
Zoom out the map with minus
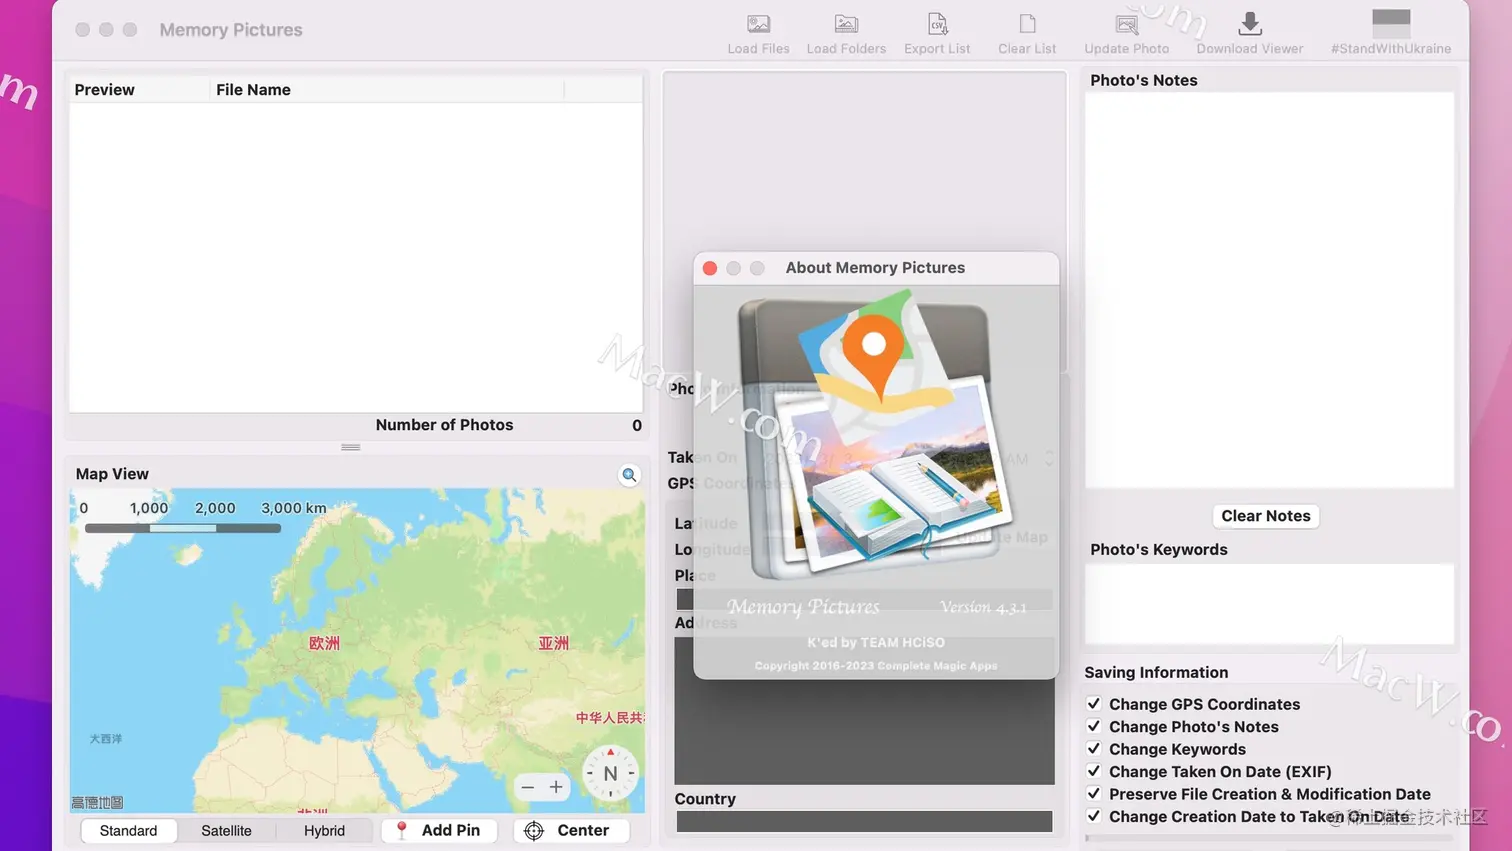(528, 787)
